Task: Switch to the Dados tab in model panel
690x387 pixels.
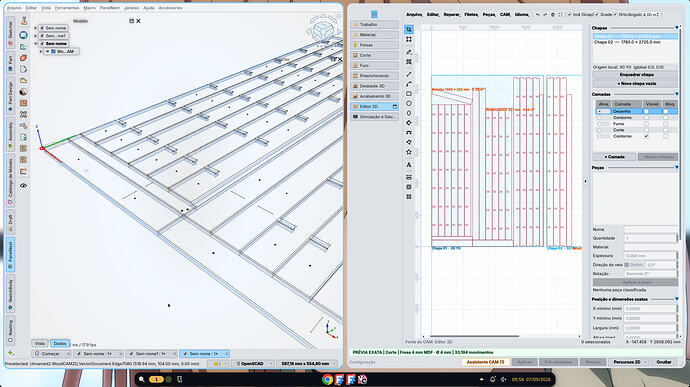Action: click(x=60, y=343)
